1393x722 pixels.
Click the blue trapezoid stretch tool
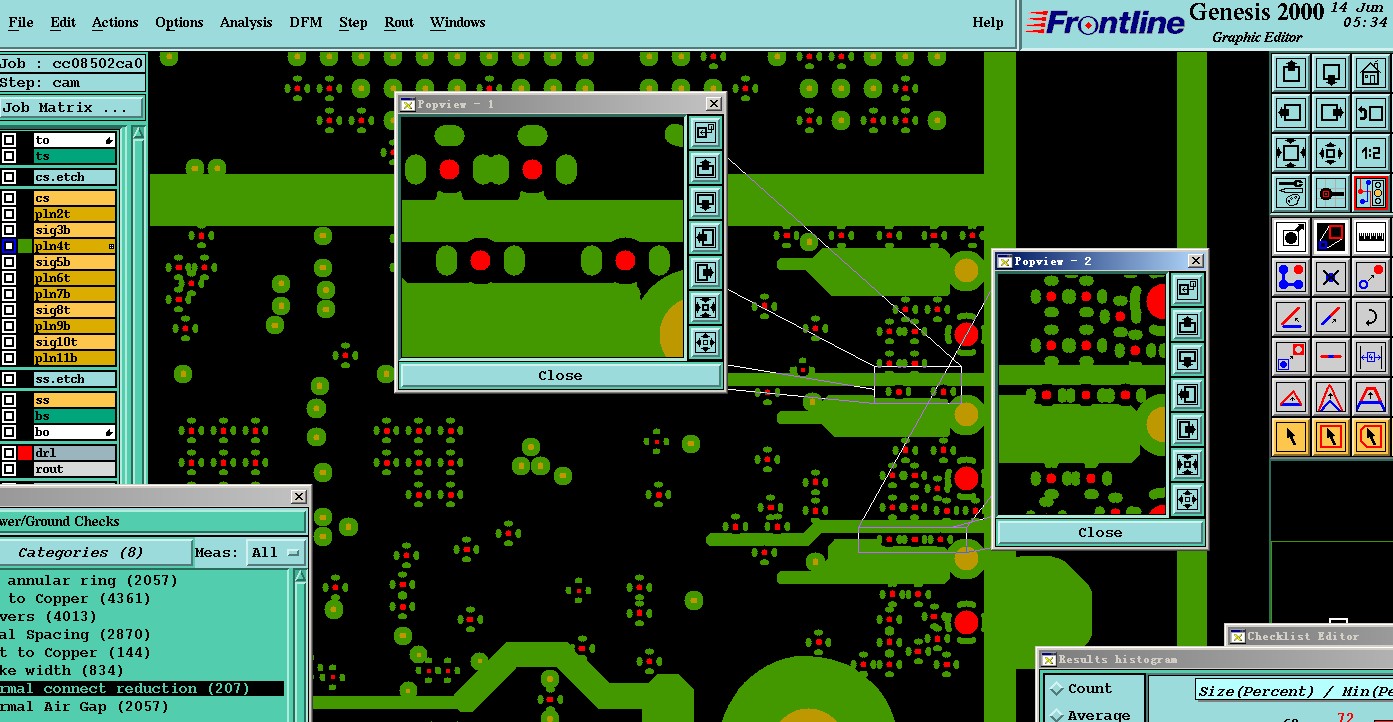coord(1371,396)
